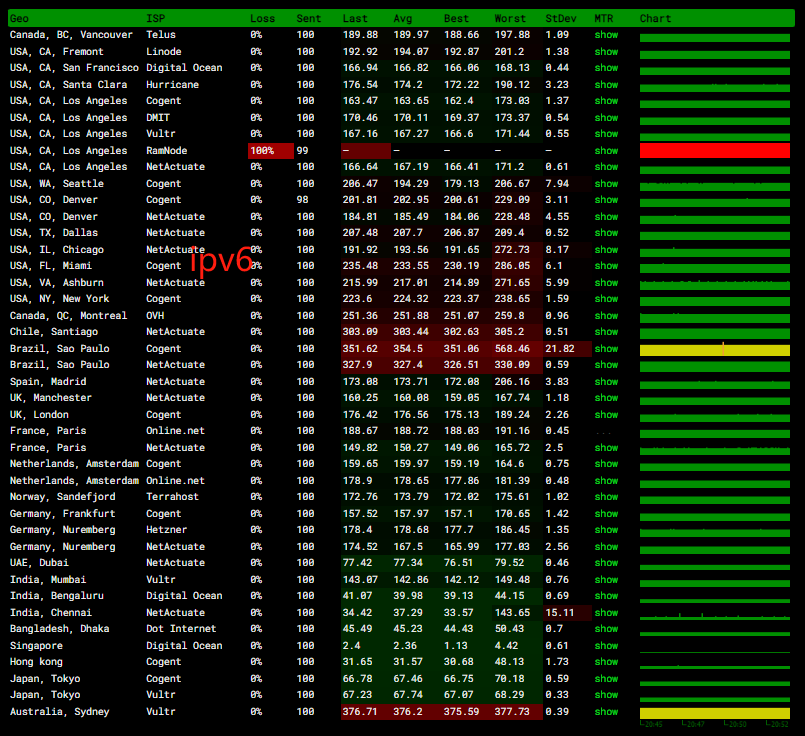
Task: Click the chart for India Chennai row
Action: (715, 615)
